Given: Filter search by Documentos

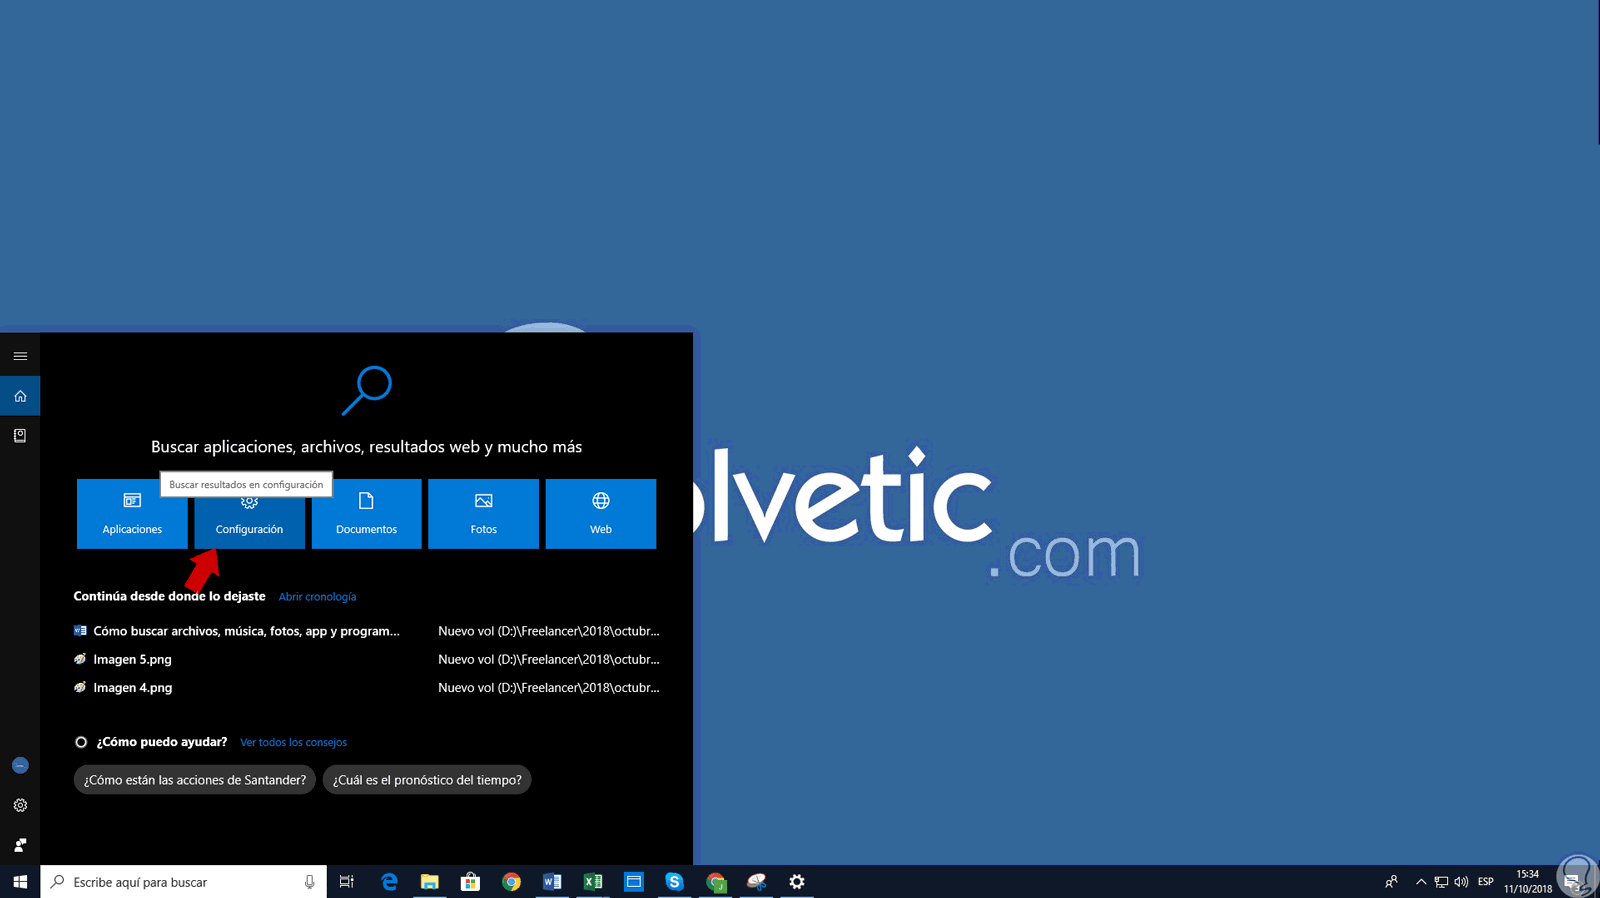Looking at the screenshot, I should 366,514.
